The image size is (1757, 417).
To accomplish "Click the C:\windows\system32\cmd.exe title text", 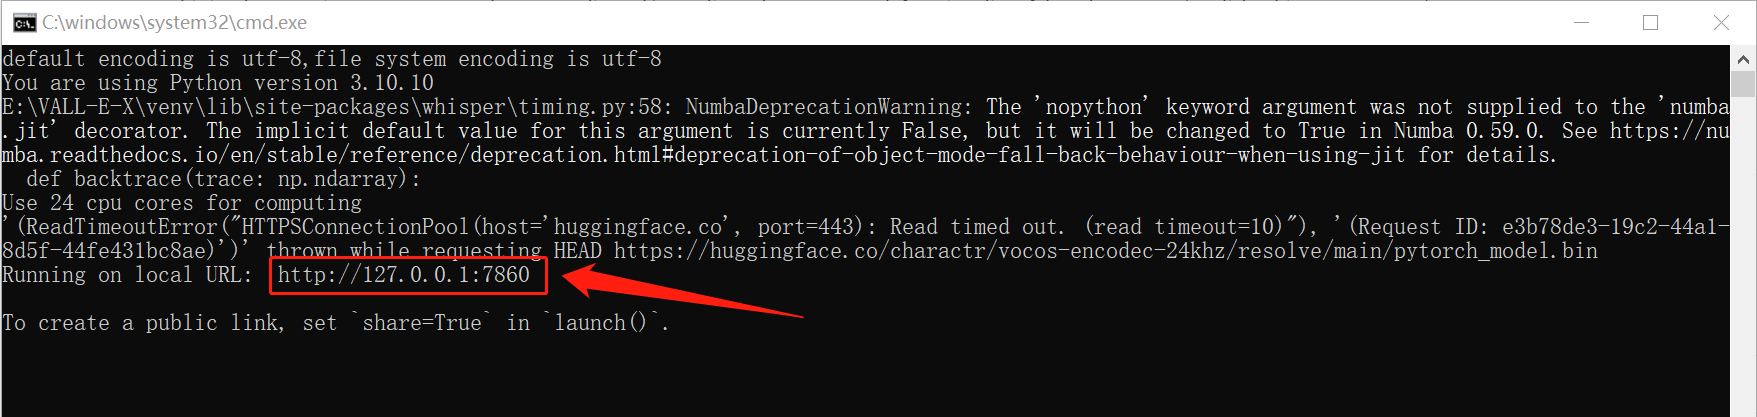I will pos(174,23).
